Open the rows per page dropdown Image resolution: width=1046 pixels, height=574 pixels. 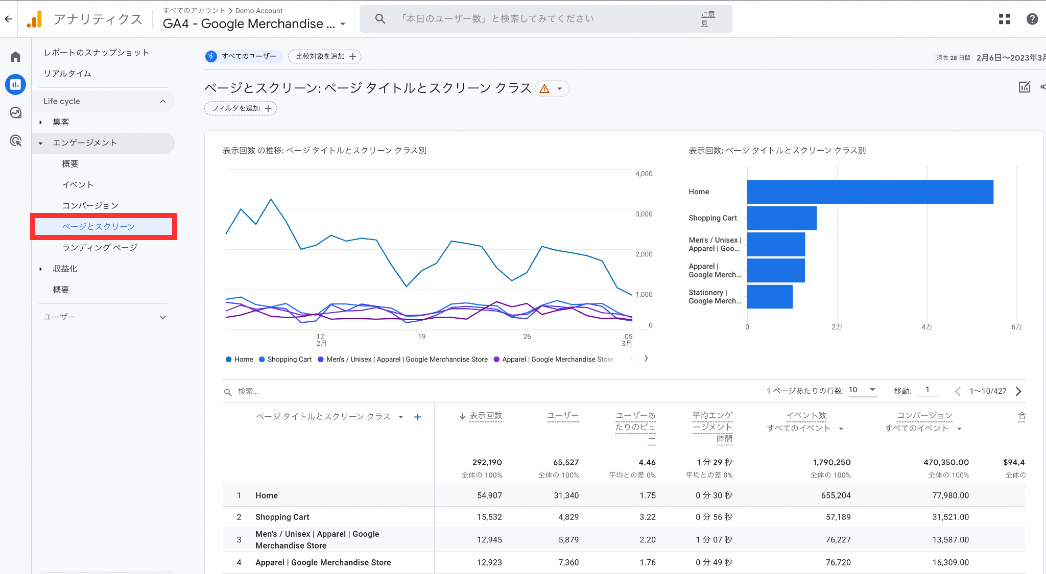(862, 390)
